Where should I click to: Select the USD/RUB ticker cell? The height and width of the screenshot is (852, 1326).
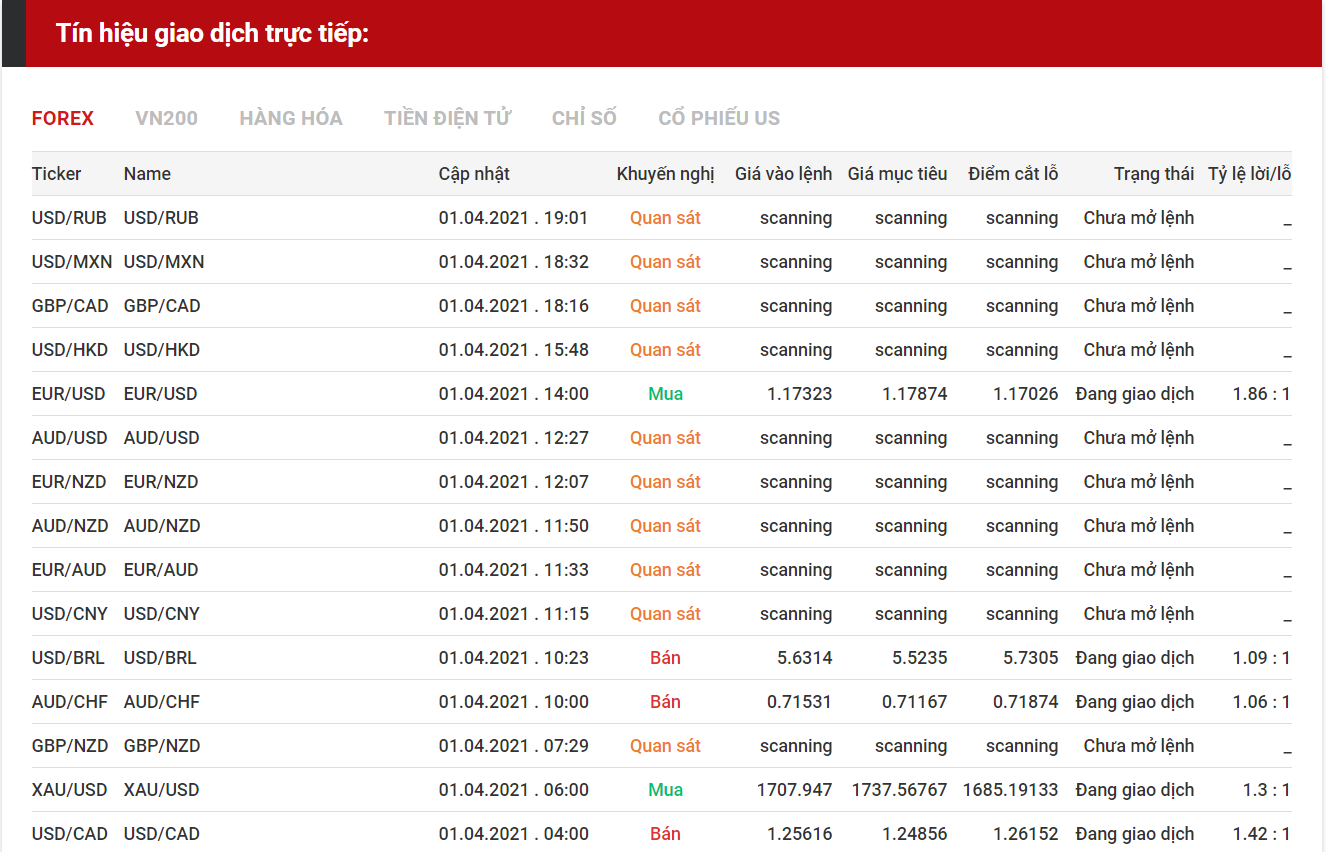click(69, 218)
